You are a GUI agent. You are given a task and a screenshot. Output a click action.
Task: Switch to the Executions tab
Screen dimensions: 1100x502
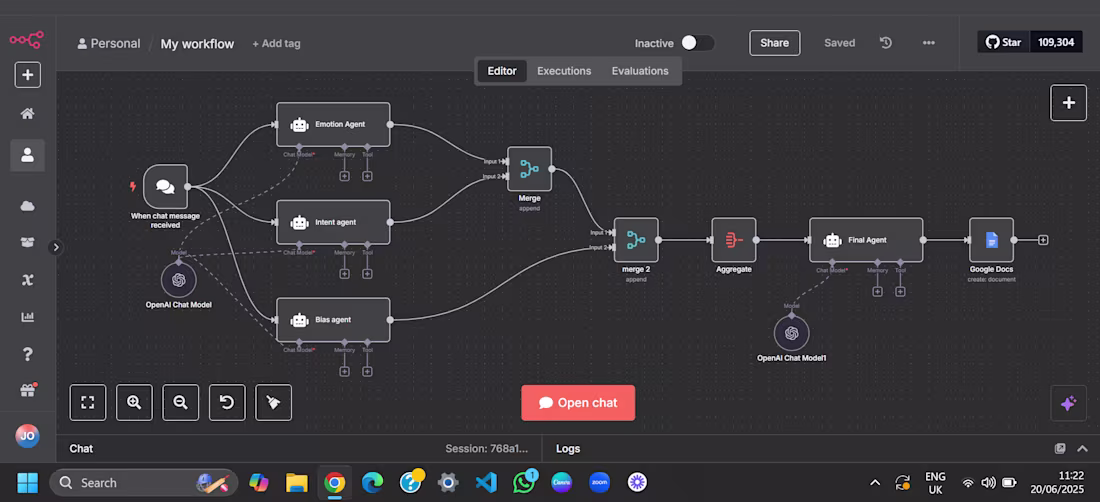point(564,71)
